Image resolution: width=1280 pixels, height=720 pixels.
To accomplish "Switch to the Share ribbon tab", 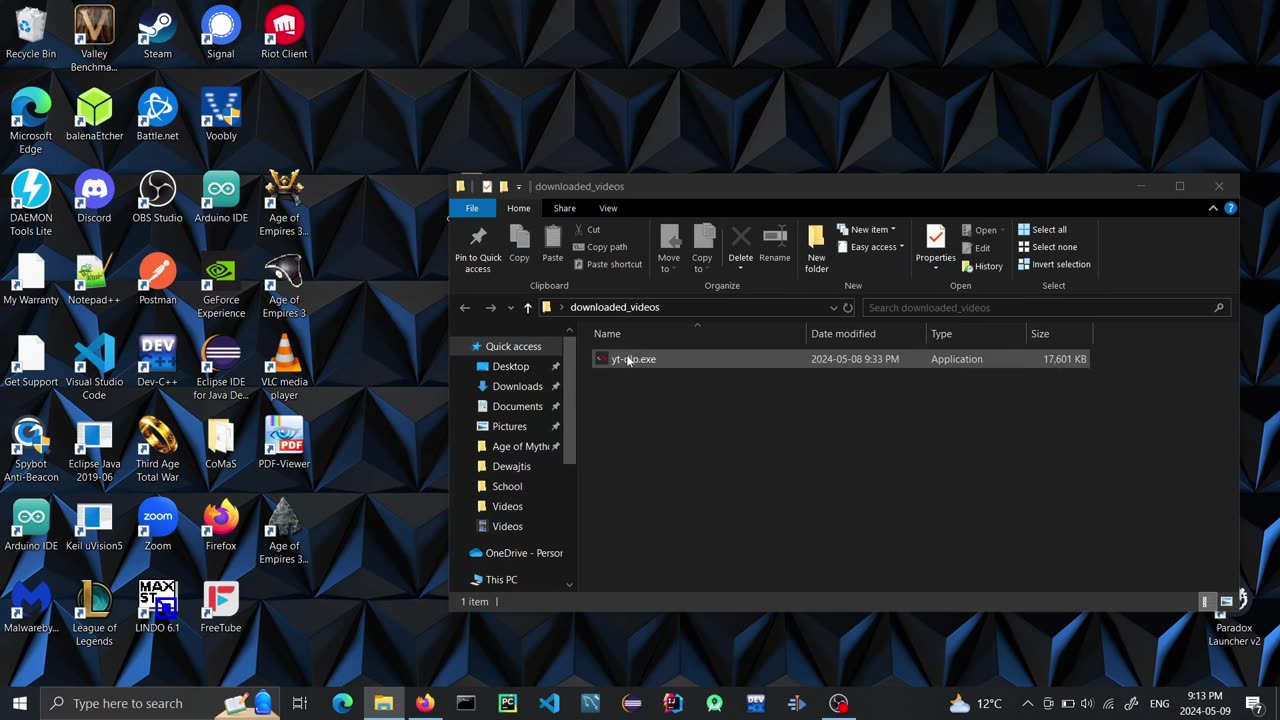I will (564, 208).
